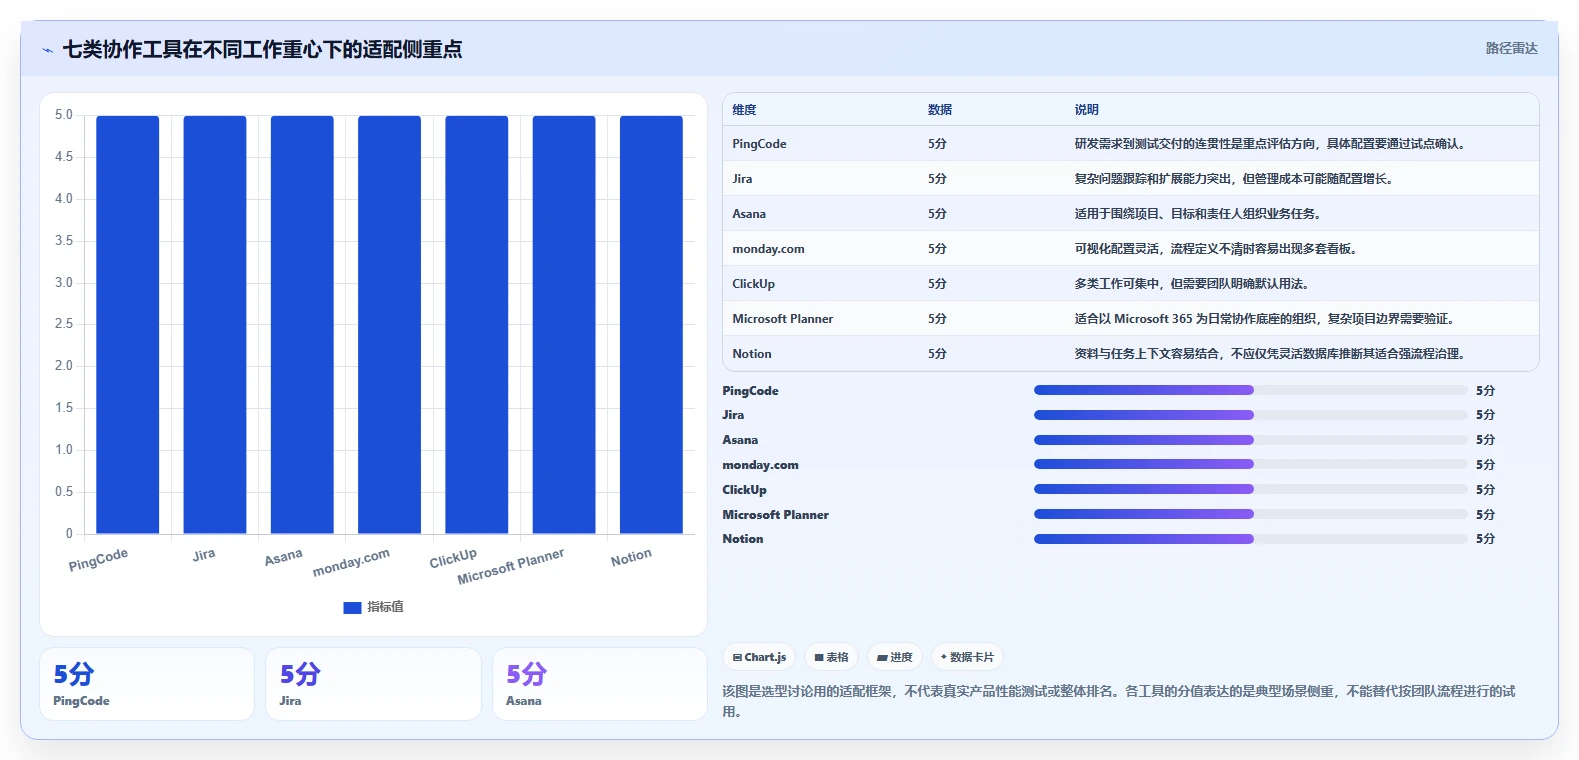
Task: Click the Jira bar in the chart
Action: 215,325
